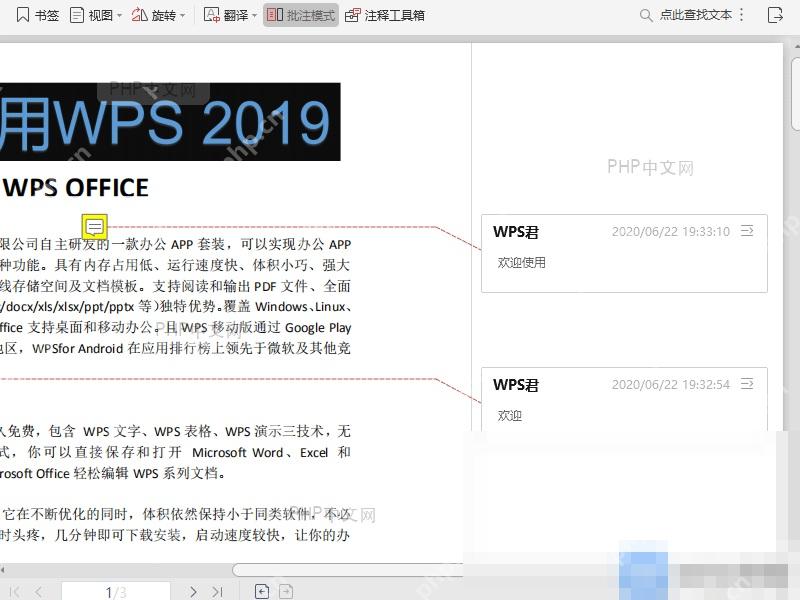The image size is (800, 600).
Task: Open the 翻译 translate dropdown
Action: [230, 15]
